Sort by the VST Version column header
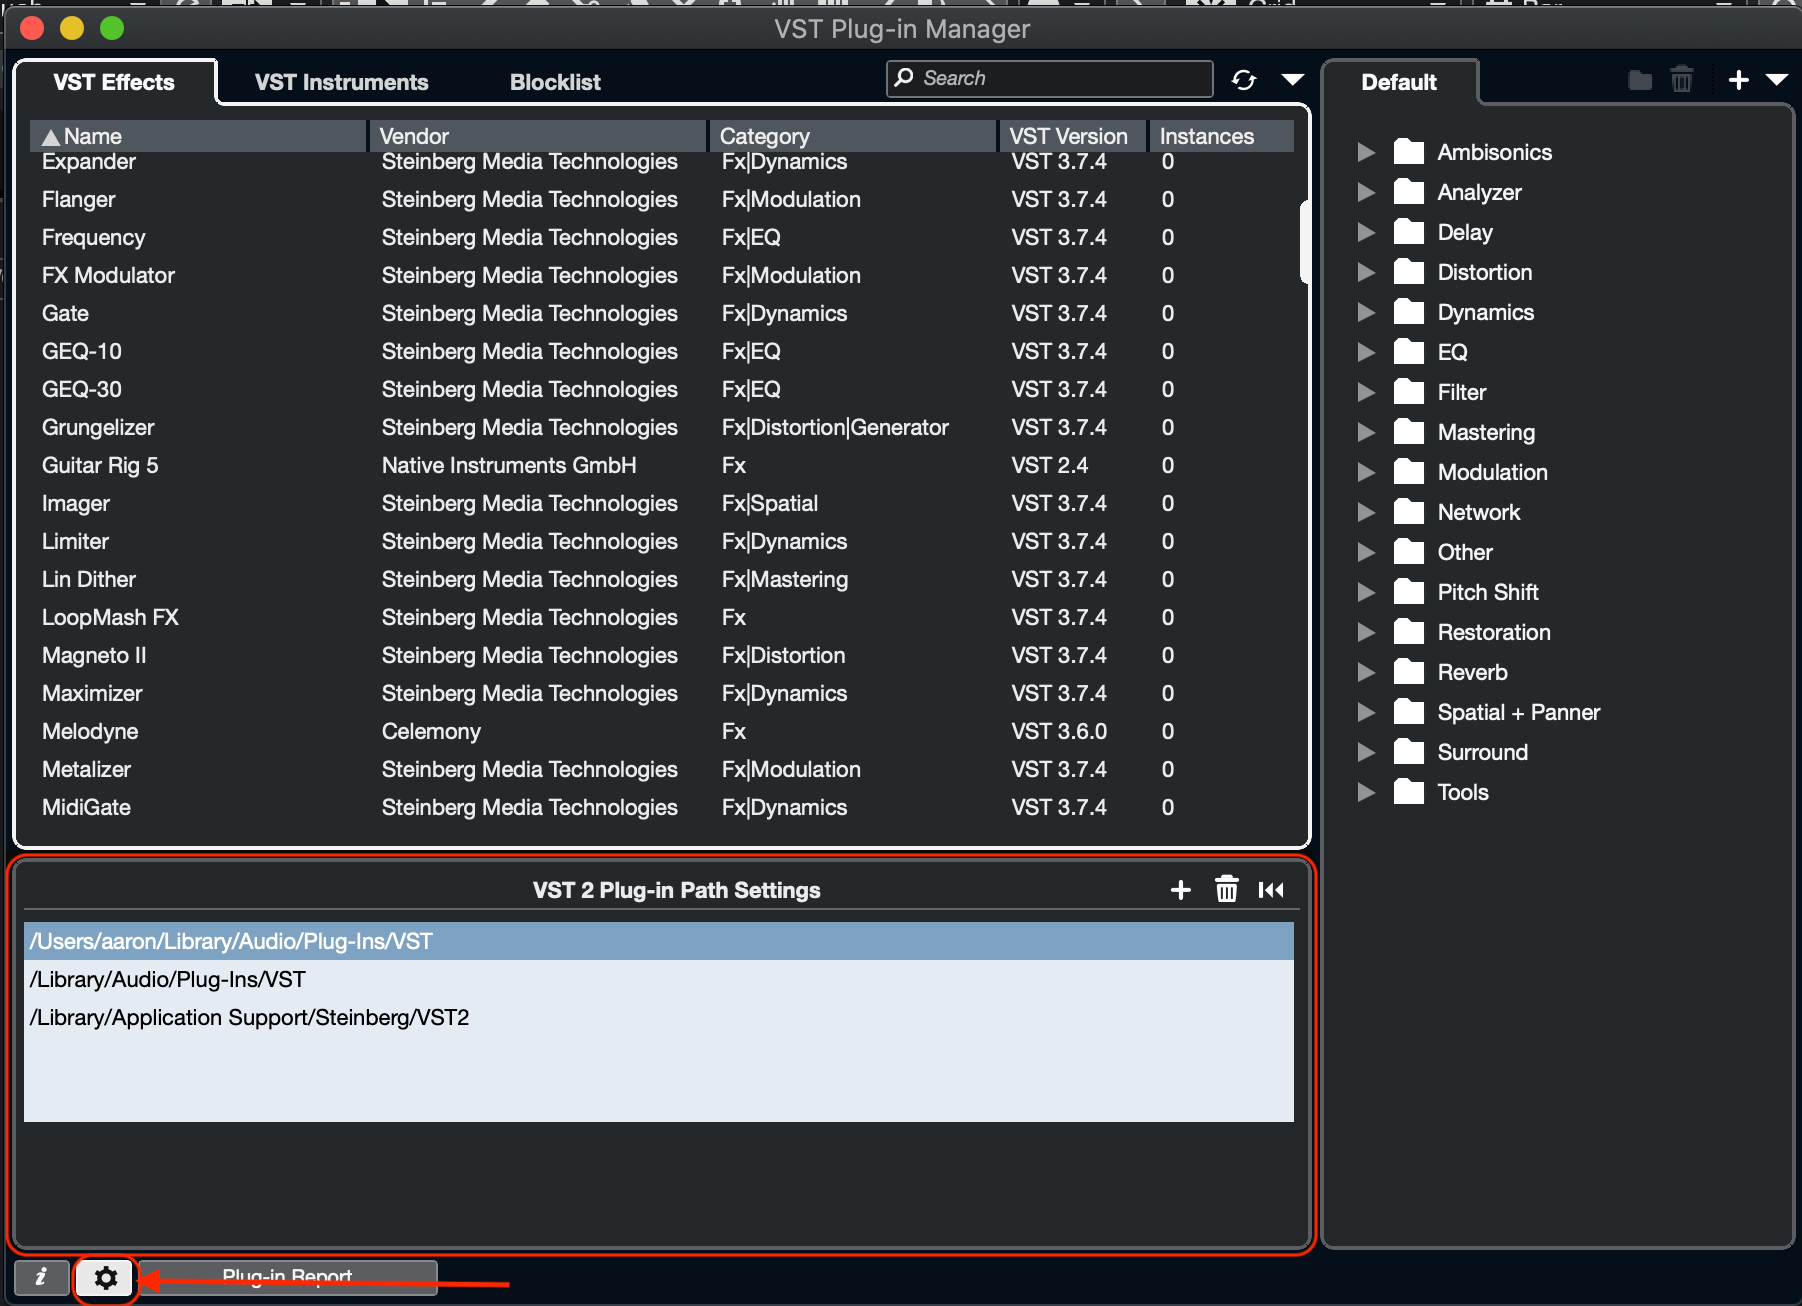The width and height of the screenshot is (1802, 1306). tap(1073, 136)
